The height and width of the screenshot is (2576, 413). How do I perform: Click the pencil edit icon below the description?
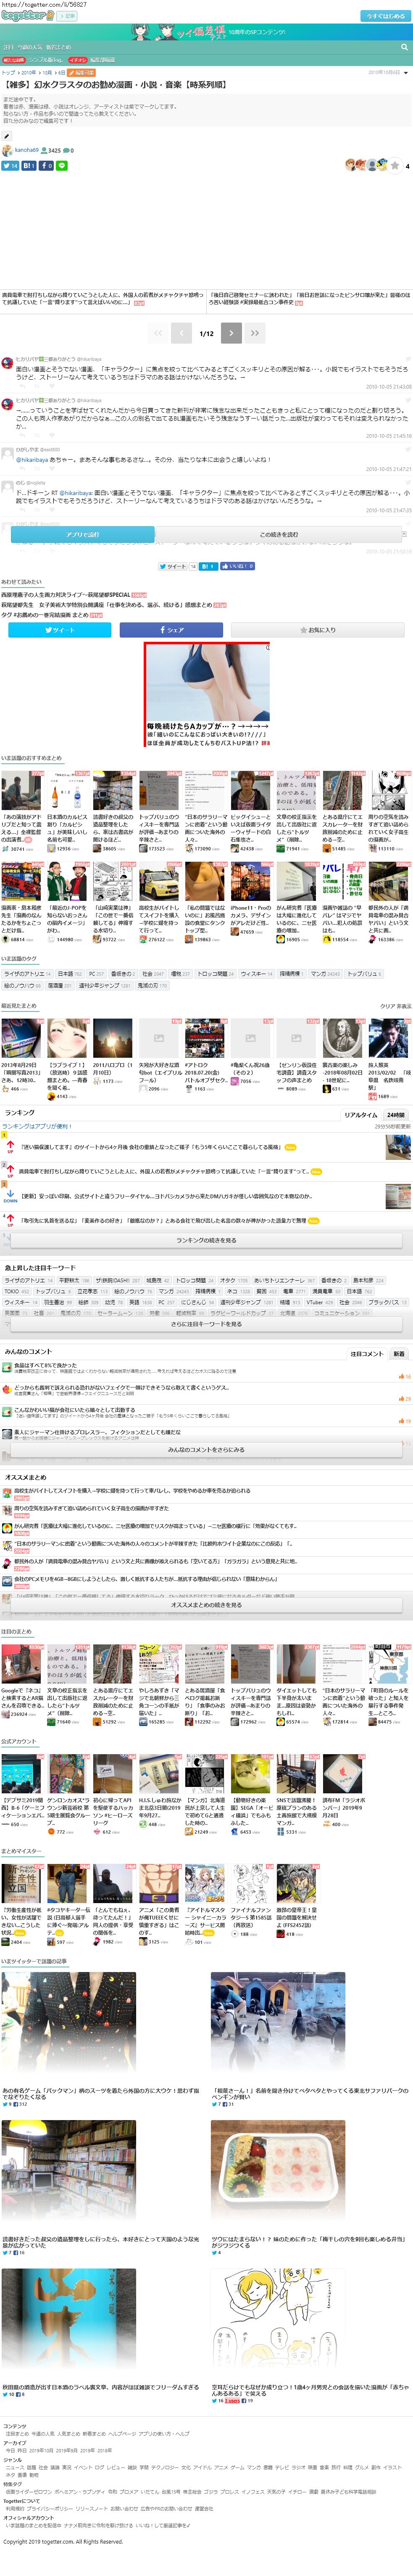tap(7, 136)
